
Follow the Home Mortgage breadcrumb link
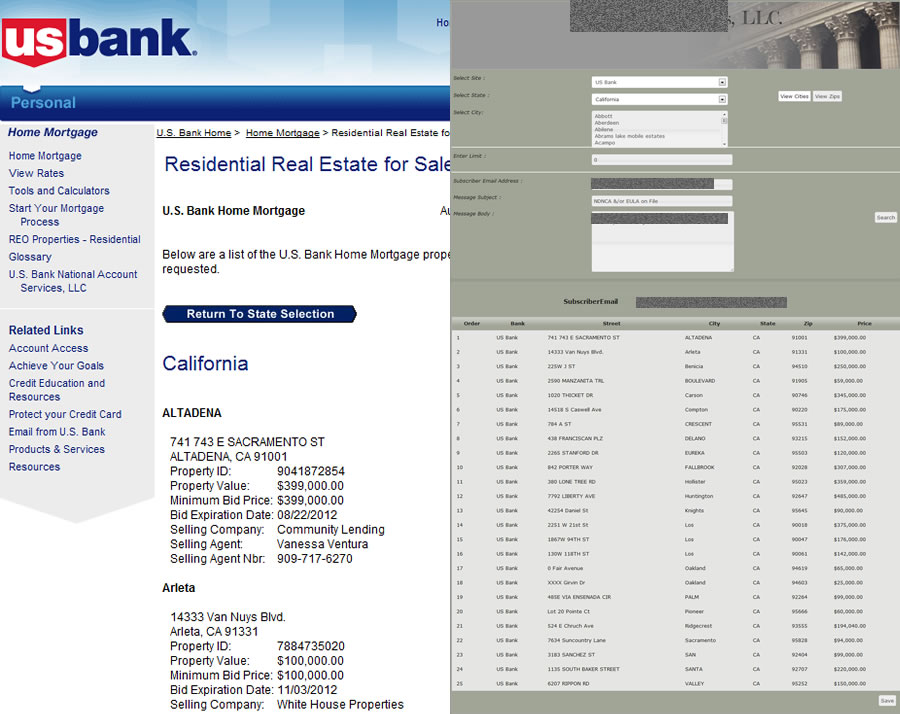click(x=282, y=133)
